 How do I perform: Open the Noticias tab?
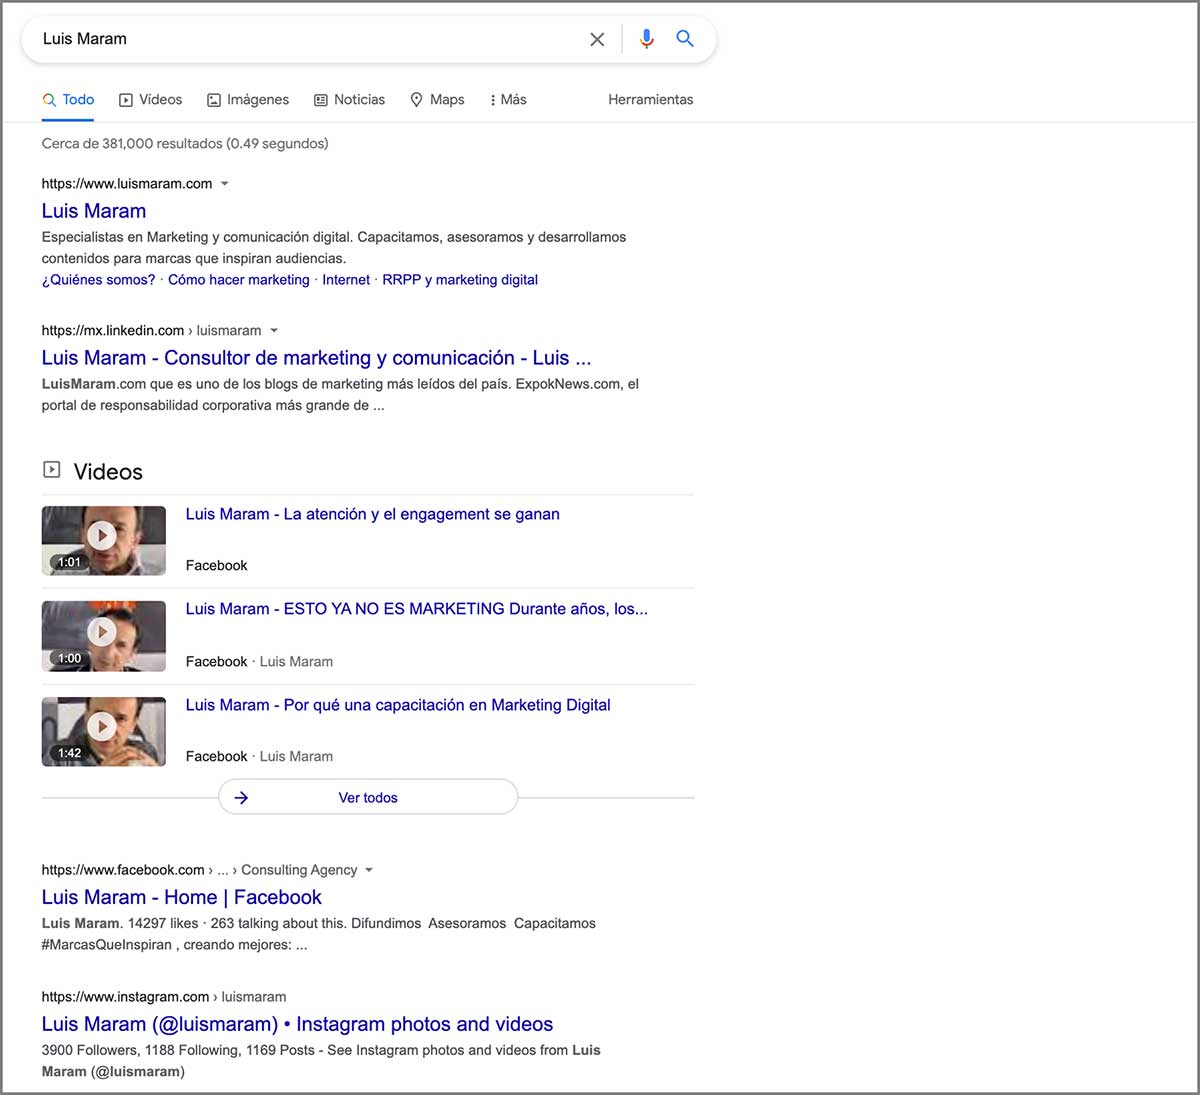349,100
